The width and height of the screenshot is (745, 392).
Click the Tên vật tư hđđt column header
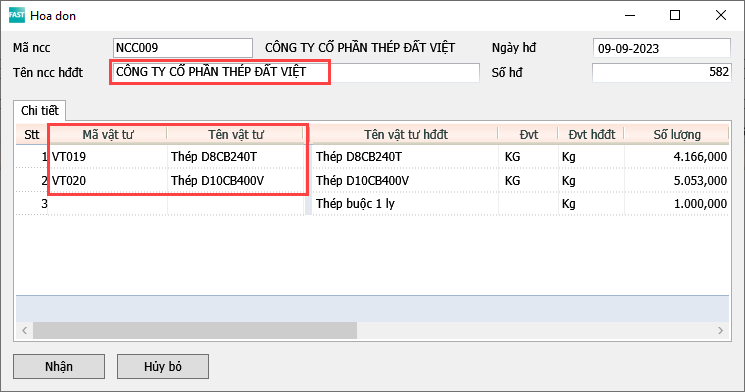(x=405, y=134)
